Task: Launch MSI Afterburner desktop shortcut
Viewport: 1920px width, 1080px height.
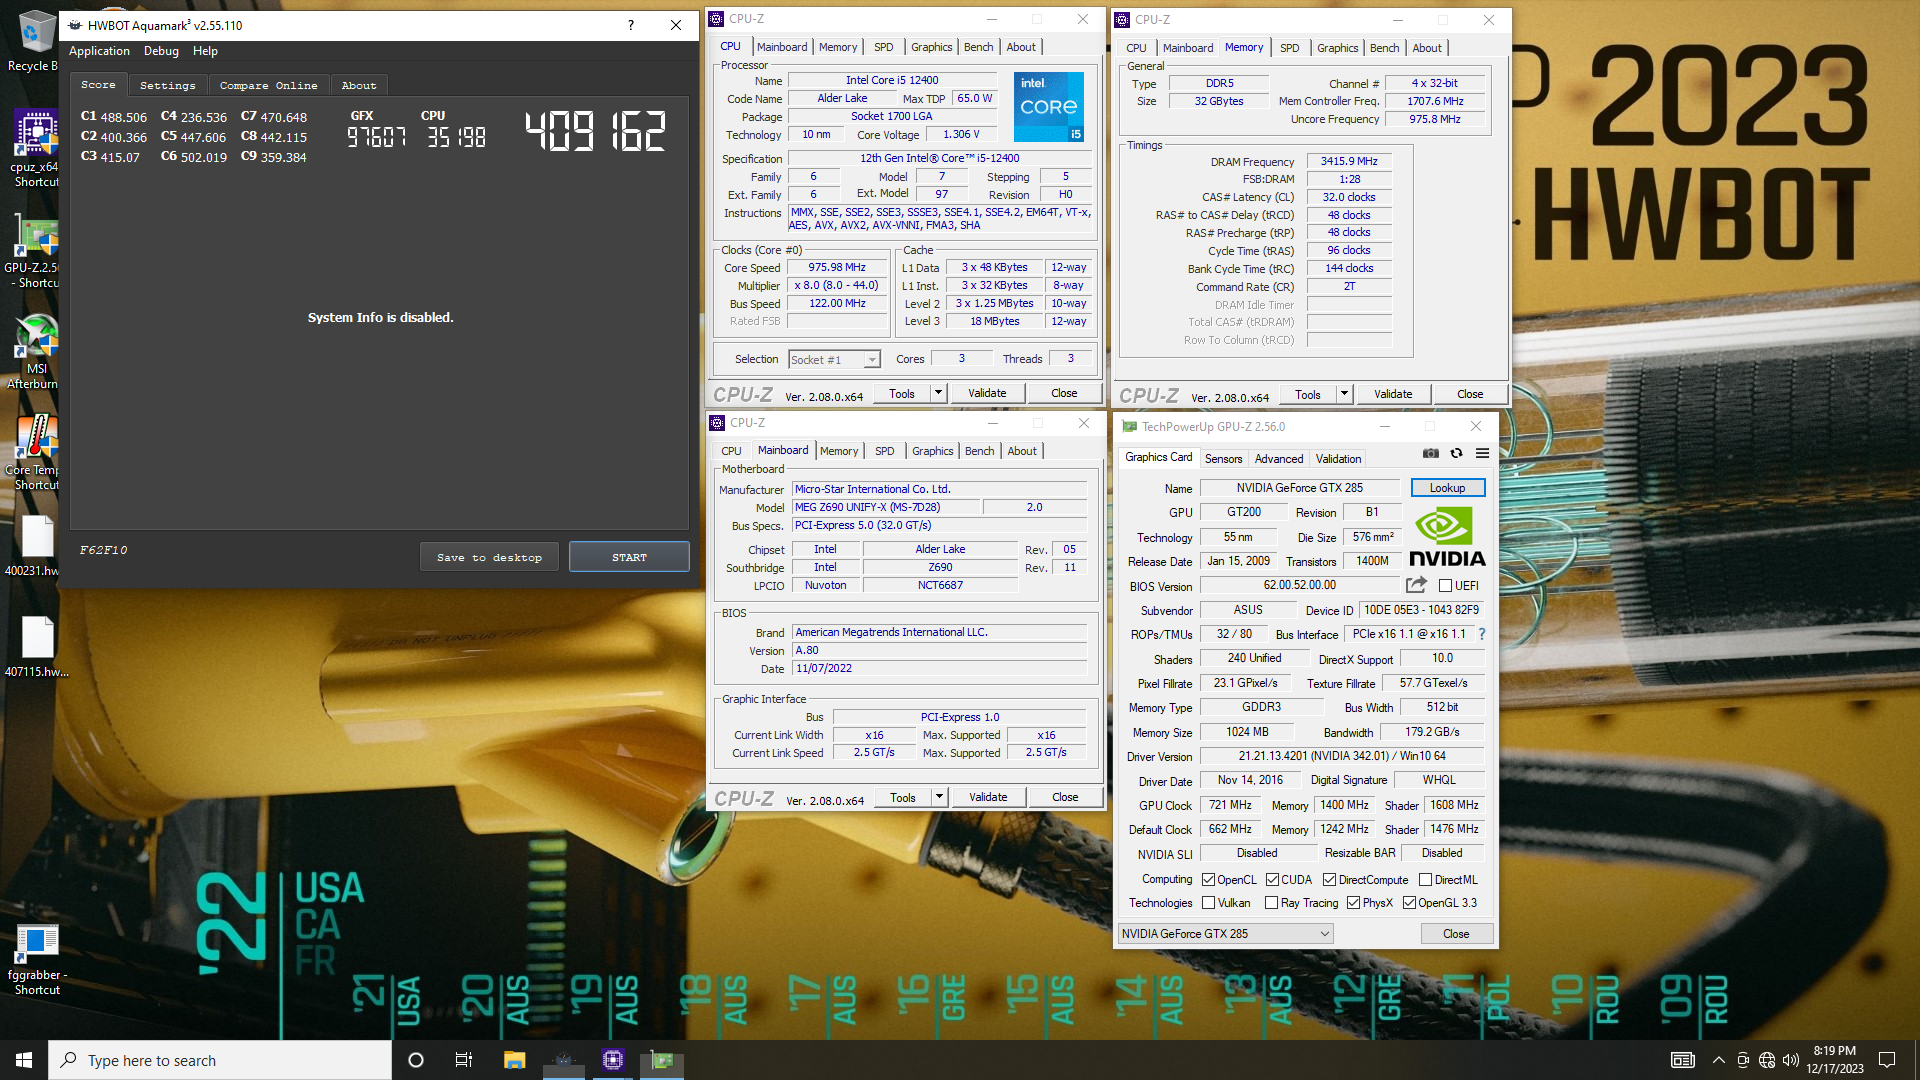Action: coord(35,352)
